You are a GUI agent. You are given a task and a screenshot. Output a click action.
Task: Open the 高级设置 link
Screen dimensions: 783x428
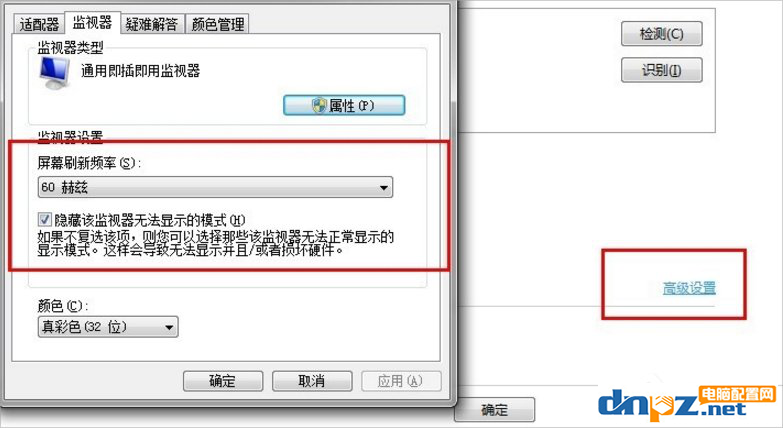pyautogui.click(x=689, y=288)
